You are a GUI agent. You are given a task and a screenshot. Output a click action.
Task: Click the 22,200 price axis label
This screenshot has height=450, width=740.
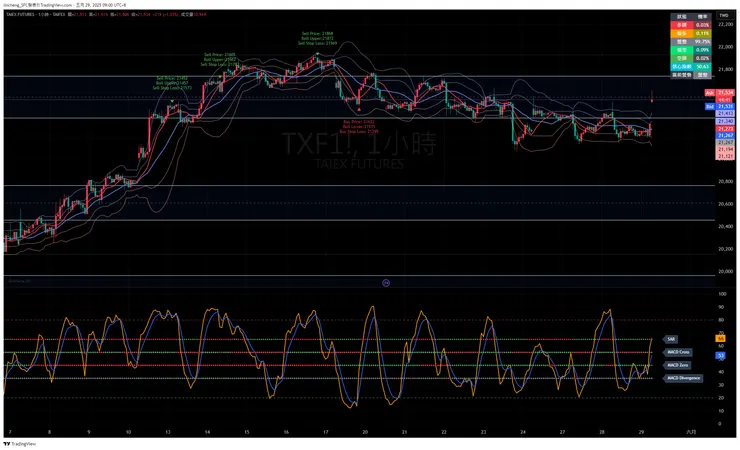pyautogui.click(x=725, y=25)
